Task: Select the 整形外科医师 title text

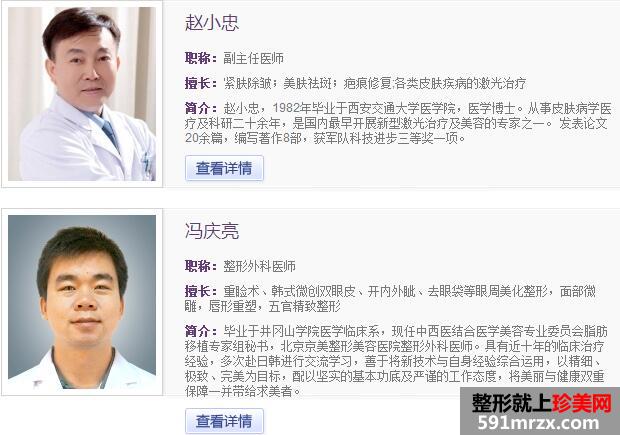Action: point(259,266)
